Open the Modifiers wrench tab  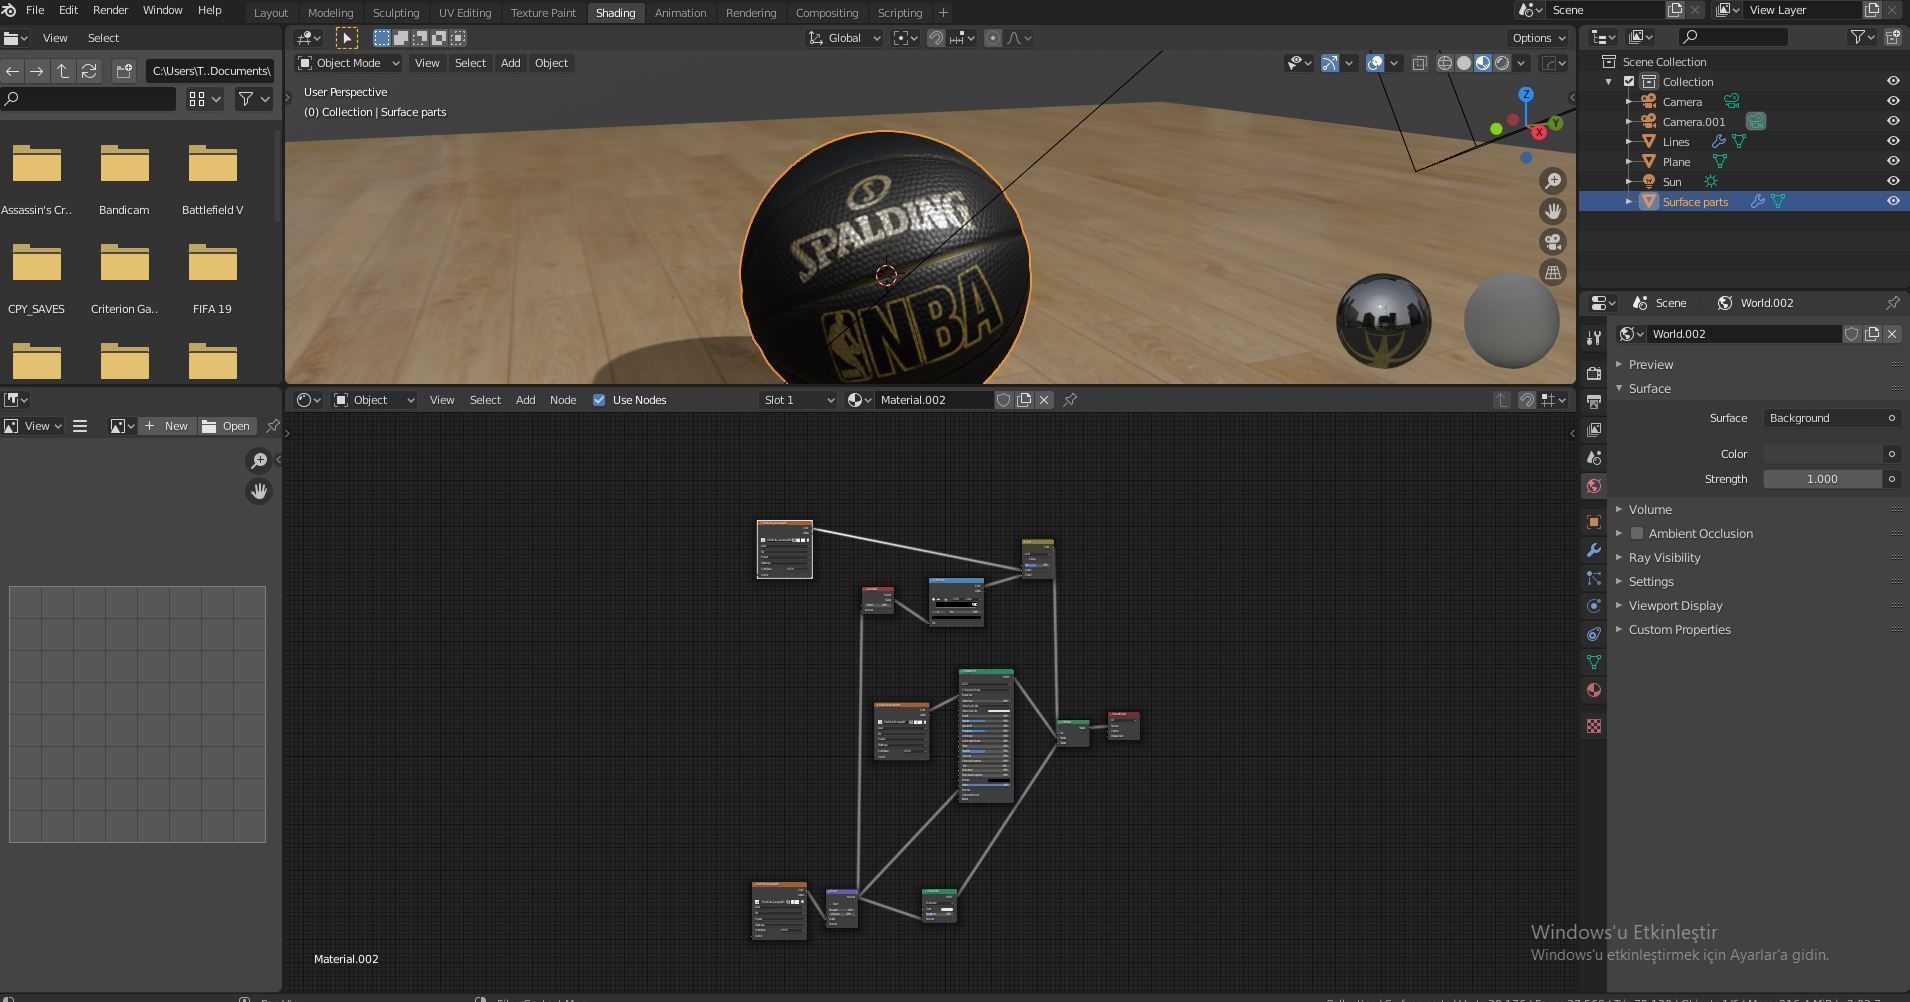(x=1593, y=550)
